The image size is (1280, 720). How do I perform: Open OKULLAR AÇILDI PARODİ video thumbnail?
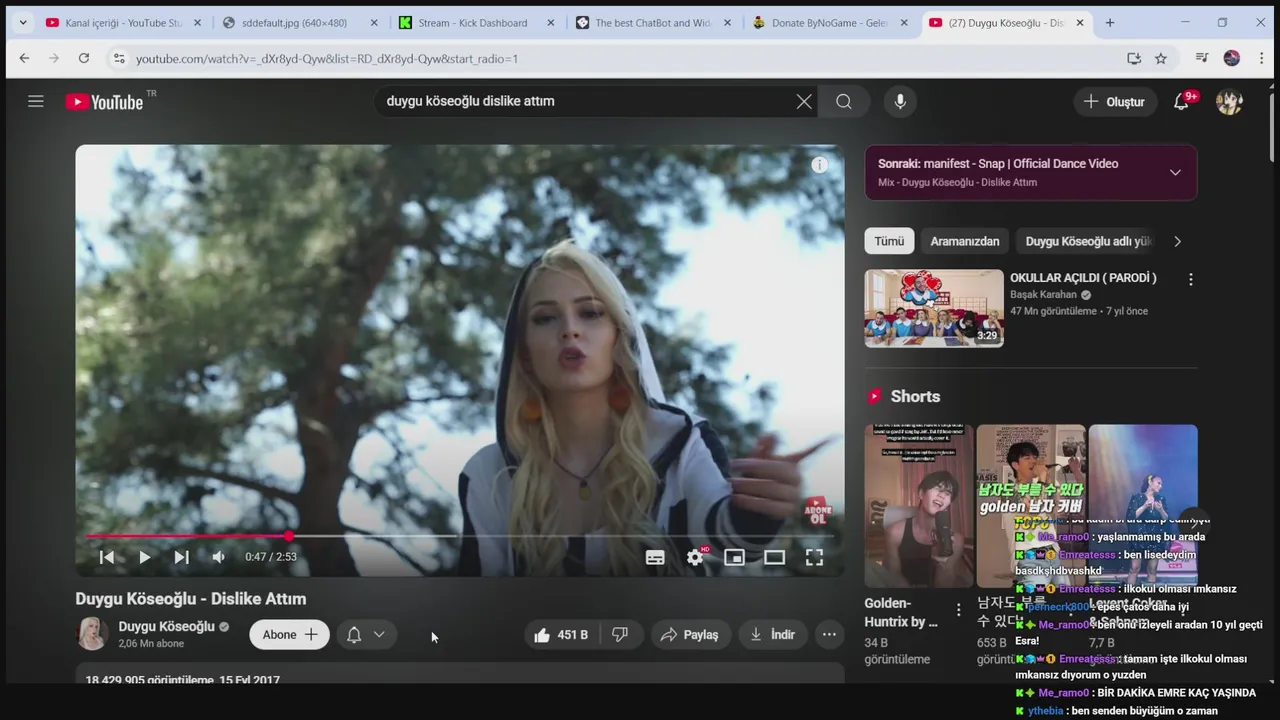(x=934, y=308)
